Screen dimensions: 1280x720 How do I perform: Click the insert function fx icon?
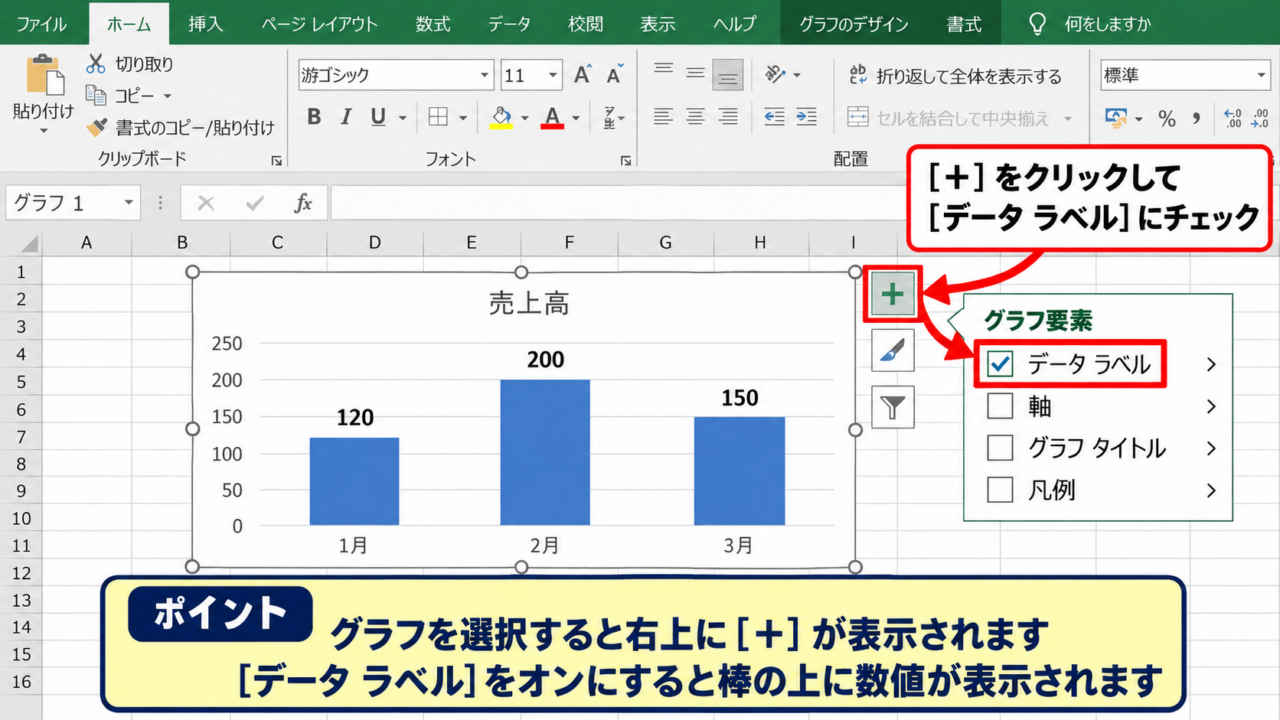point(303,203)
